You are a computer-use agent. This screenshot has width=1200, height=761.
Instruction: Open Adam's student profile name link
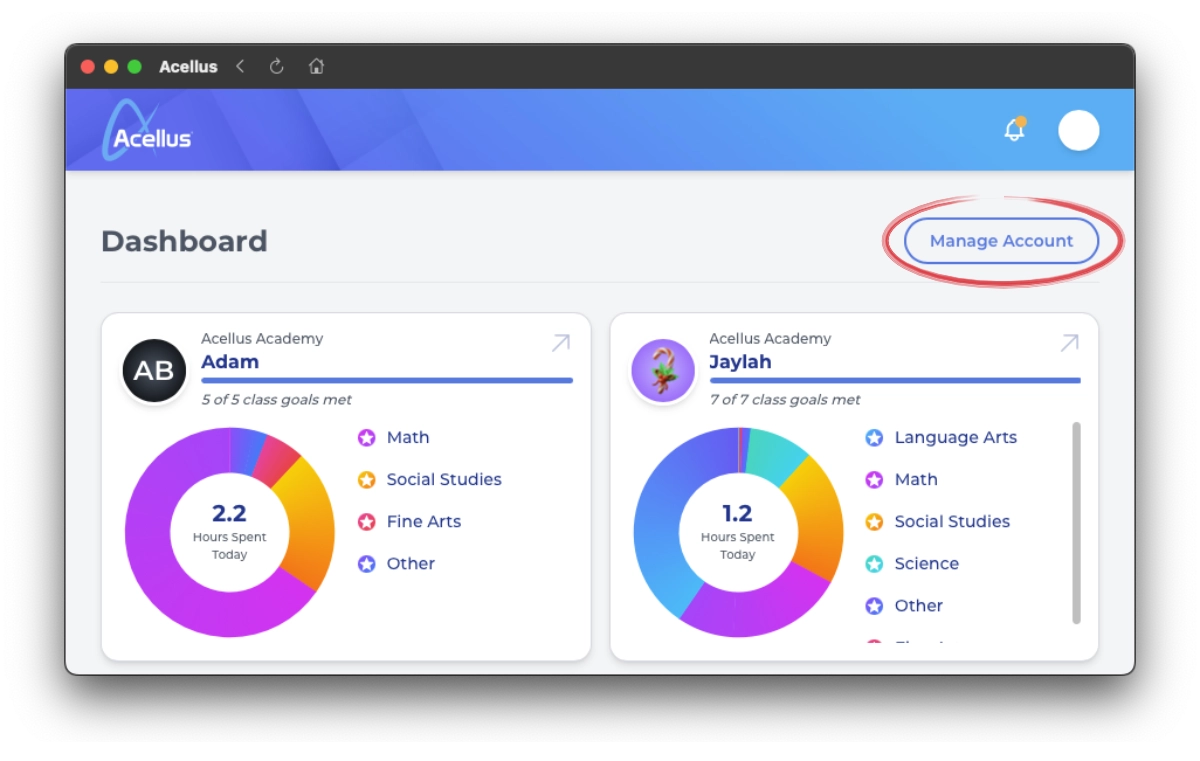230,361
